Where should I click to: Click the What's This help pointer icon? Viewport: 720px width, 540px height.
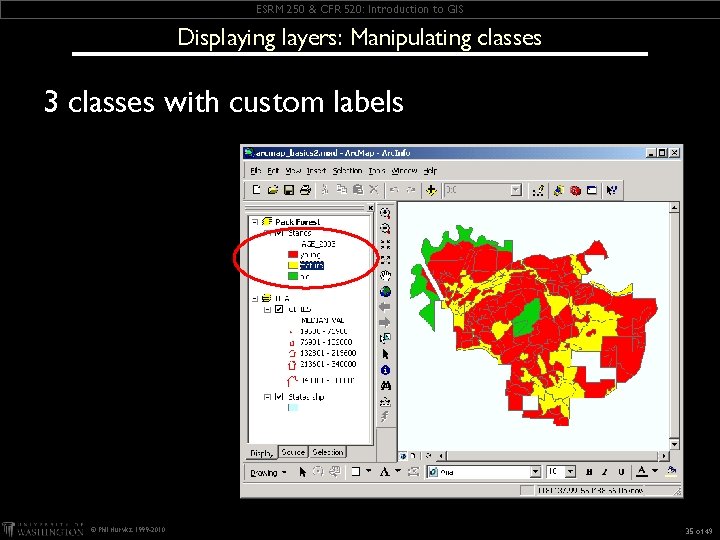[x=612, y=190]
